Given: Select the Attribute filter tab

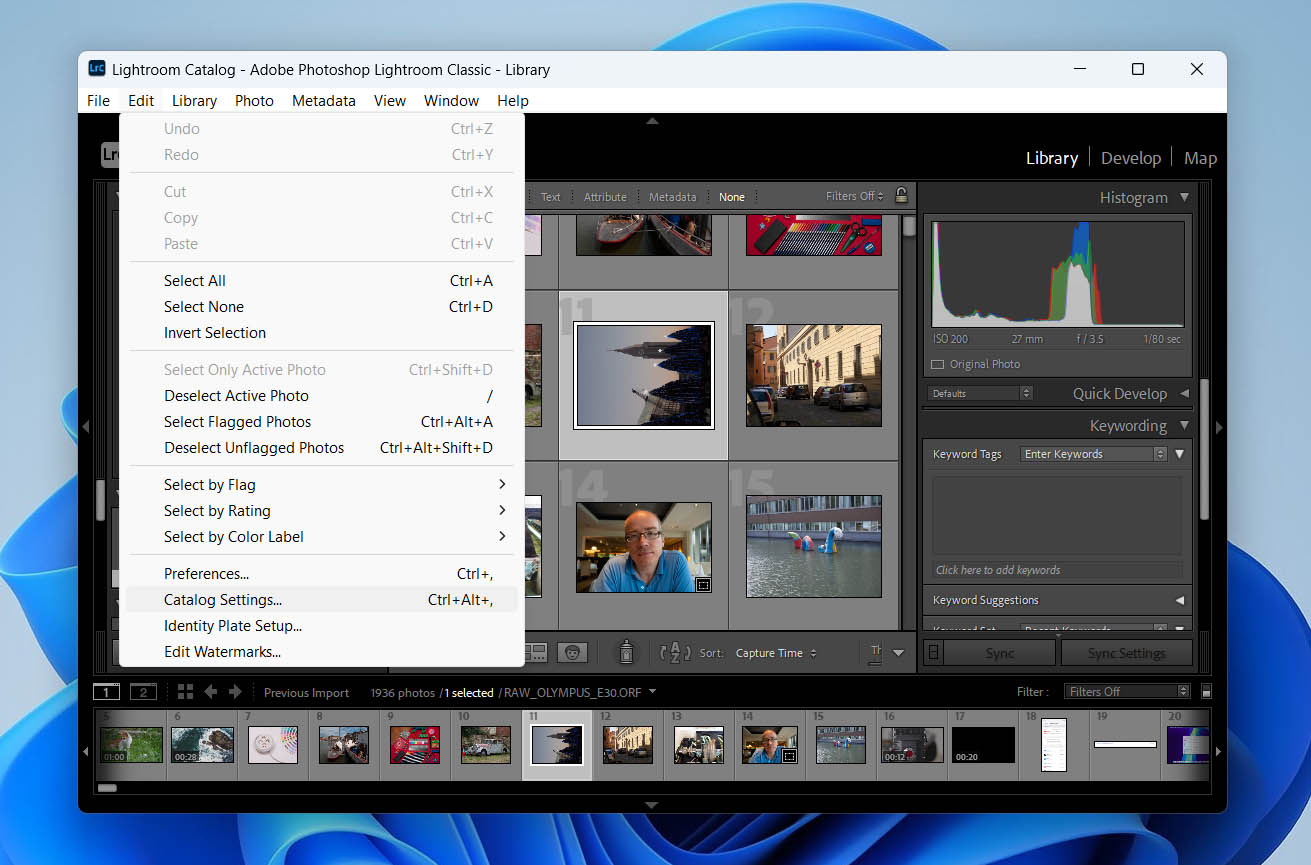Looking at the screenshot, I should click(605, 197).
